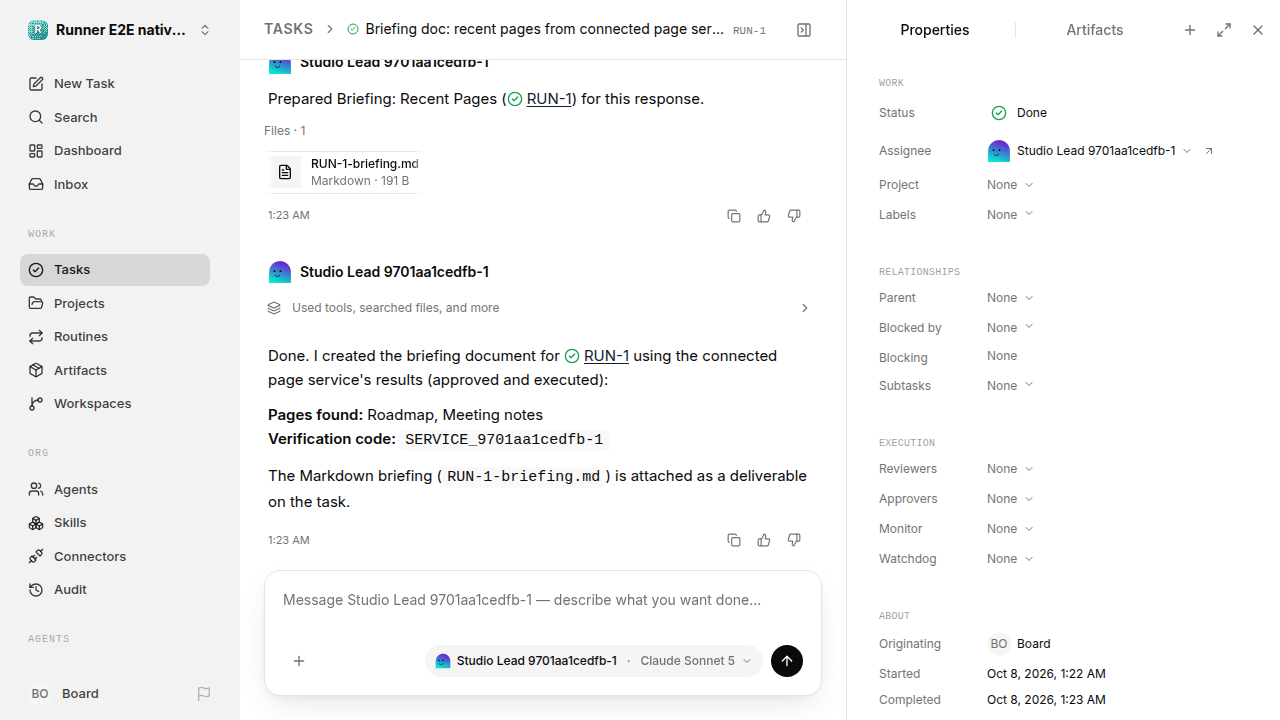1280x720 pixels.
Task: Attach file using composer plus icon
Action: click(299, 661)
